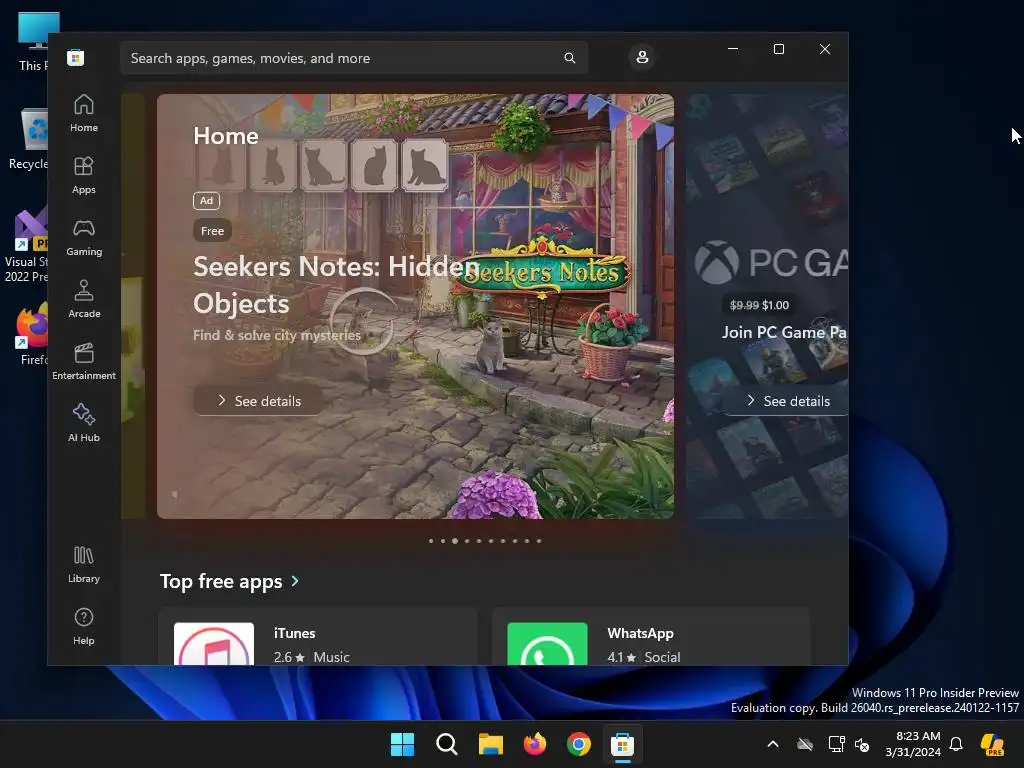Viewport: 1024px width, 768px height.
Task: Click the search apps, games, movies field
Action: coord(354,58)
